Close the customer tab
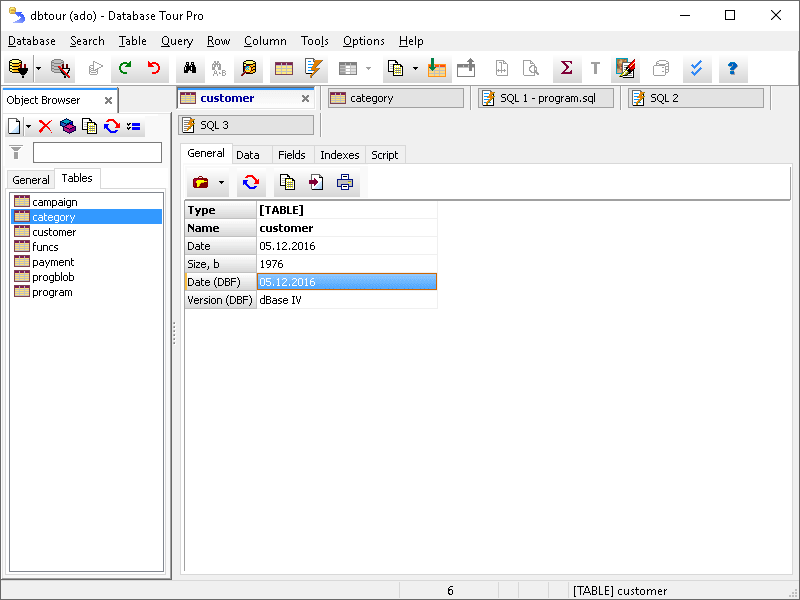 tap(305, 98)
